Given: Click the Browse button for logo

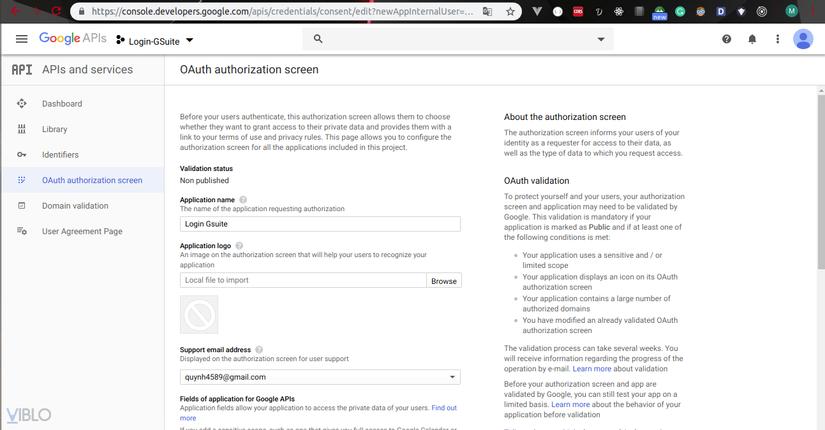Looking at the screenshot, I should coord(444,281).
